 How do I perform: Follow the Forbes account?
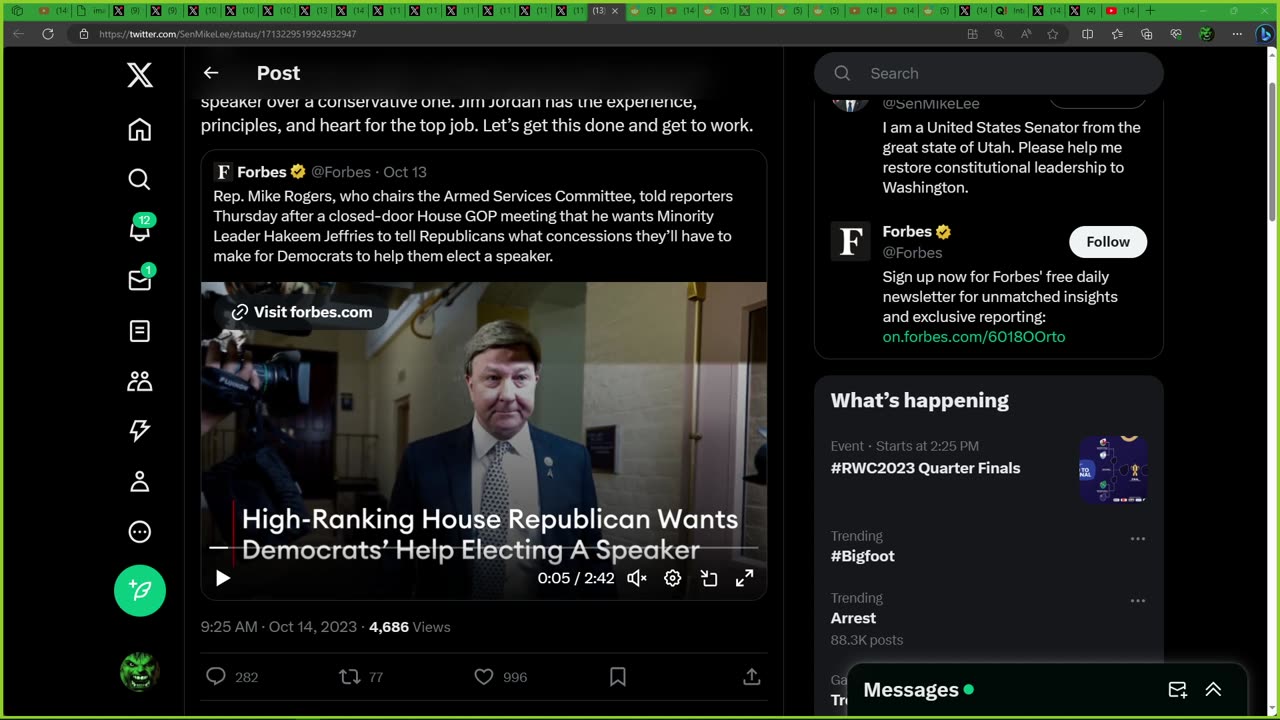1108,242
